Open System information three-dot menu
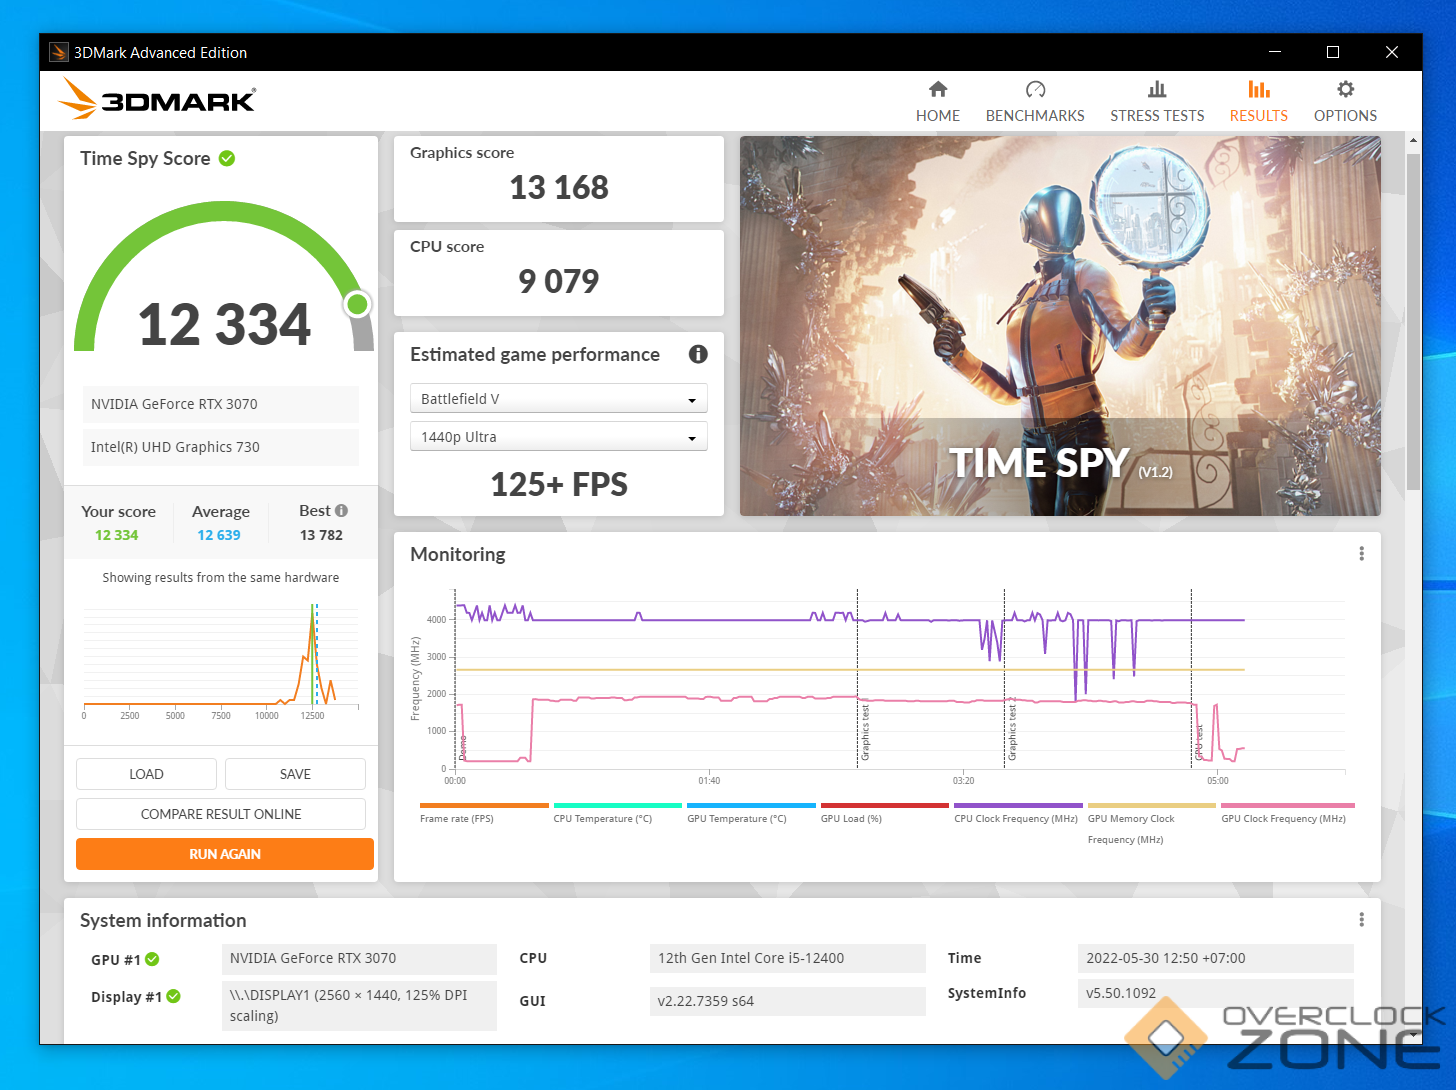Viewport: 1456px width, 1090px height. click(x=1361, y=920)
